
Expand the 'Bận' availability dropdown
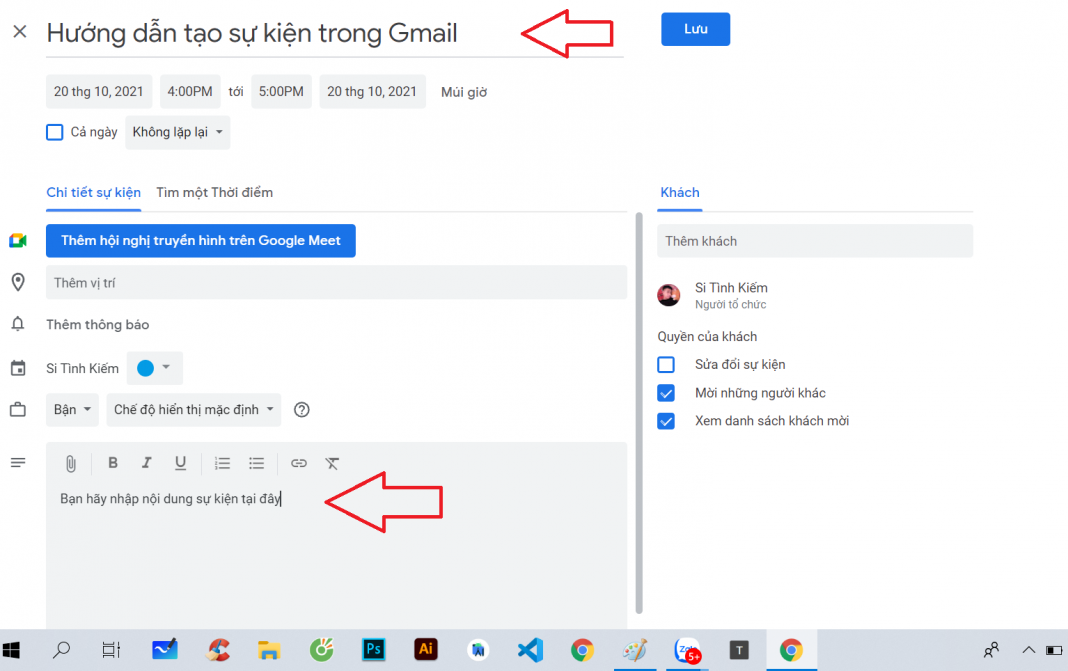[x=73, y=409]
